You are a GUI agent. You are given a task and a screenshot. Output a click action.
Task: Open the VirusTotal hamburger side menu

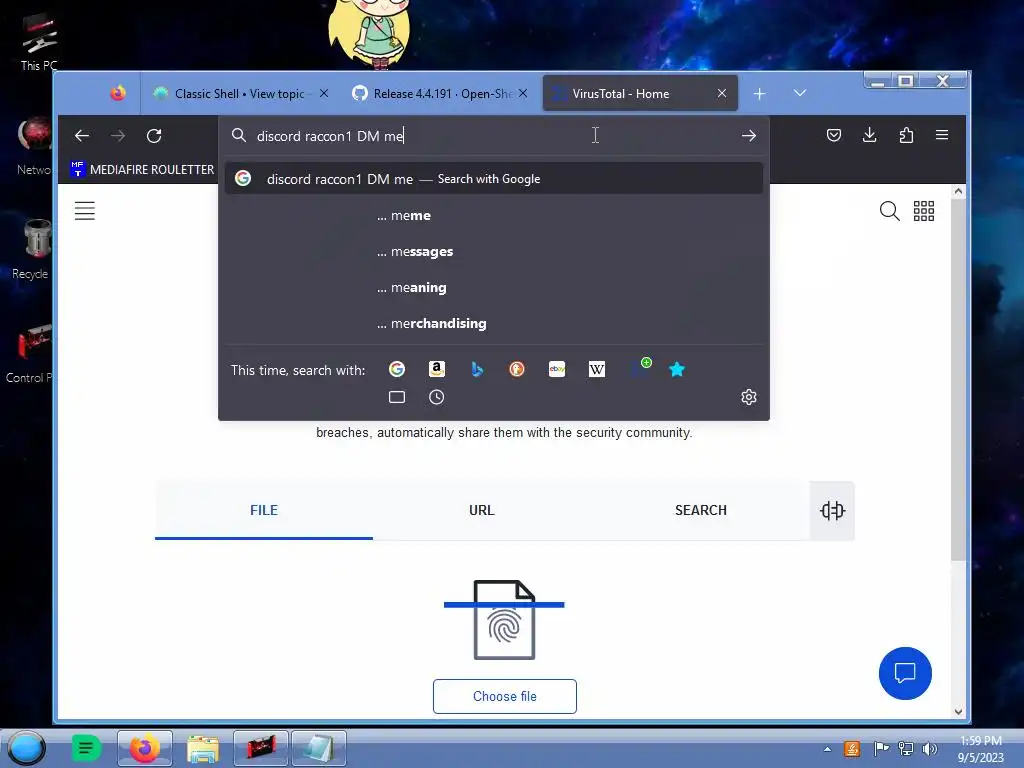tap(84, 211)
